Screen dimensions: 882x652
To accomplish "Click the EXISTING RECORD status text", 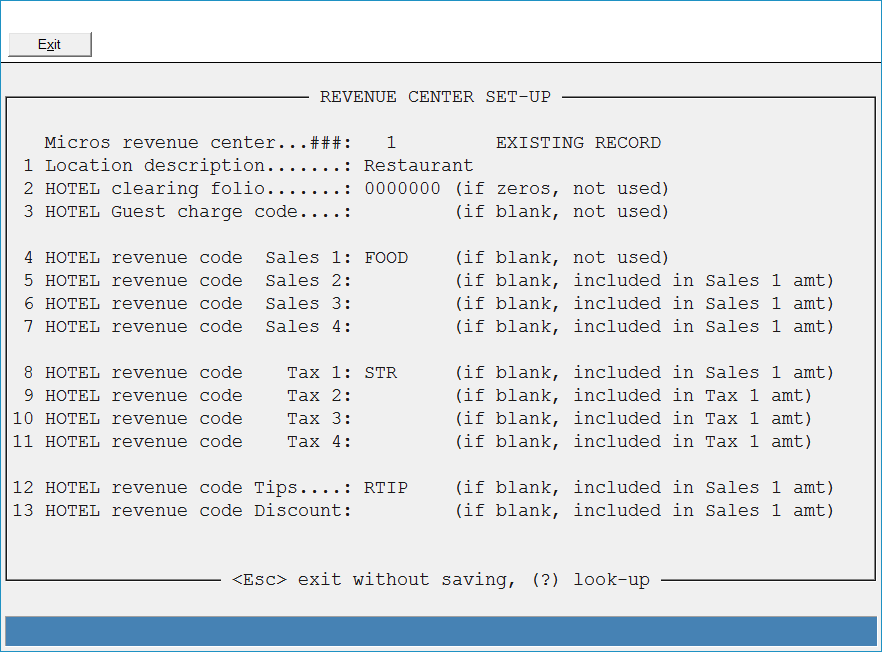I will coord(578,143).
